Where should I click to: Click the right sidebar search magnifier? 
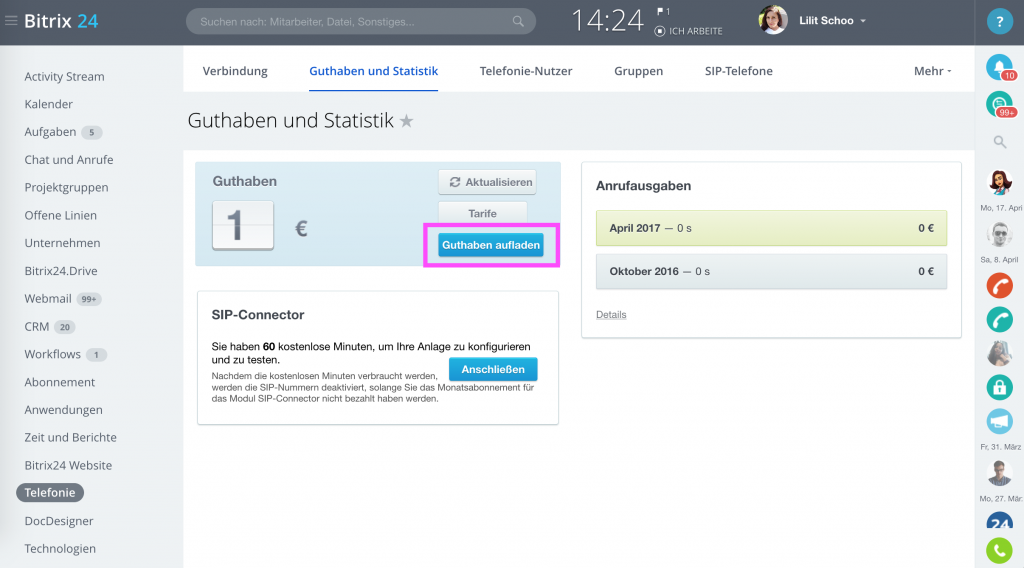1000,142
